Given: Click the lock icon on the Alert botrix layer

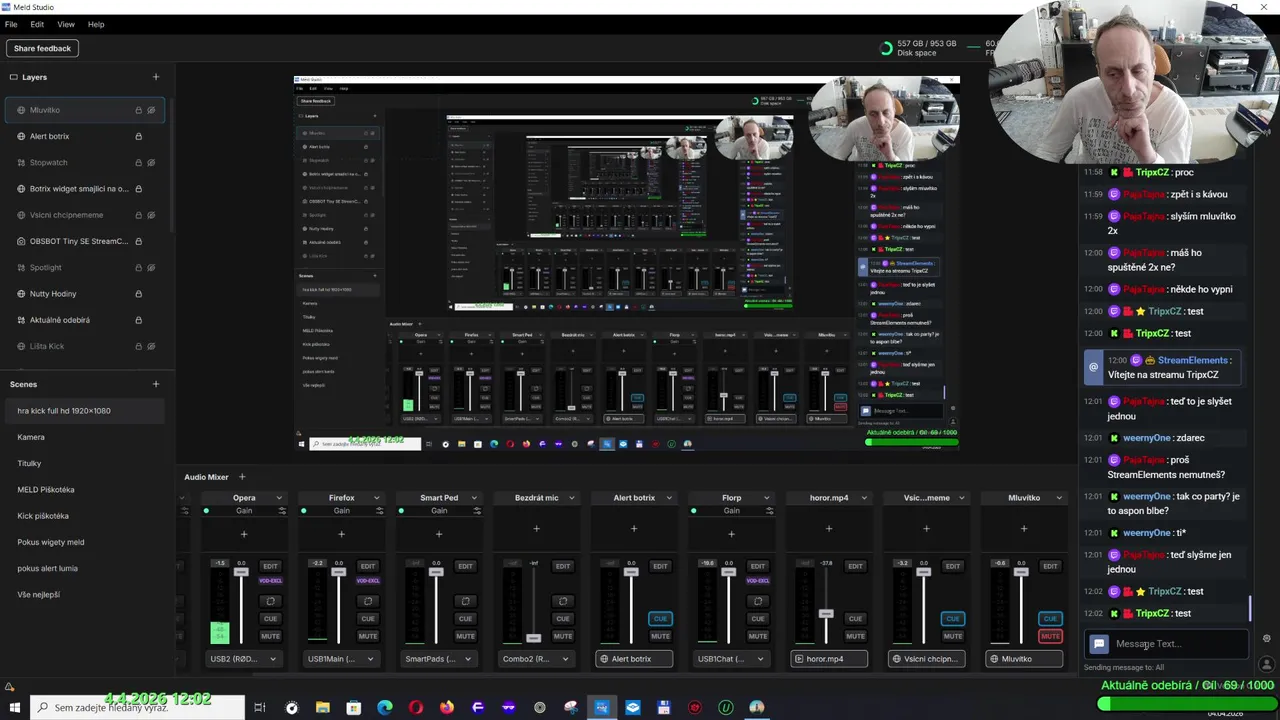Looking at the screenshot, I should [138, 136].
